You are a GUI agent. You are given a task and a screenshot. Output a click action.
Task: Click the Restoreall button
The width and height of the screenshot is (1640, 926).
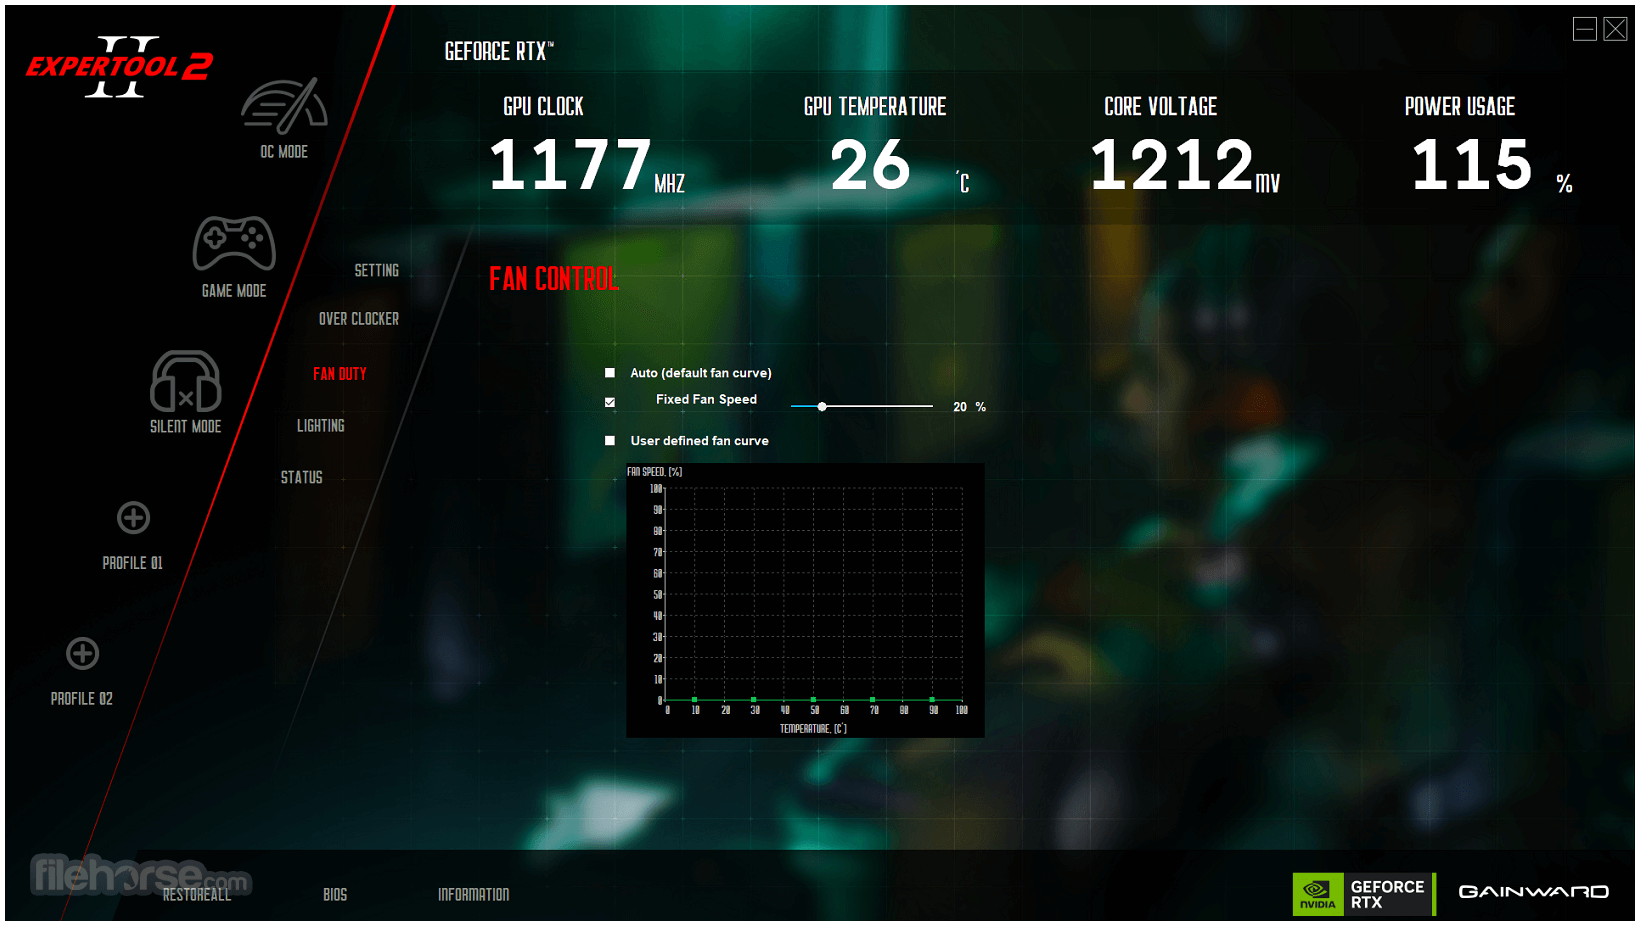pyautogui.click(x=197, y=895)
